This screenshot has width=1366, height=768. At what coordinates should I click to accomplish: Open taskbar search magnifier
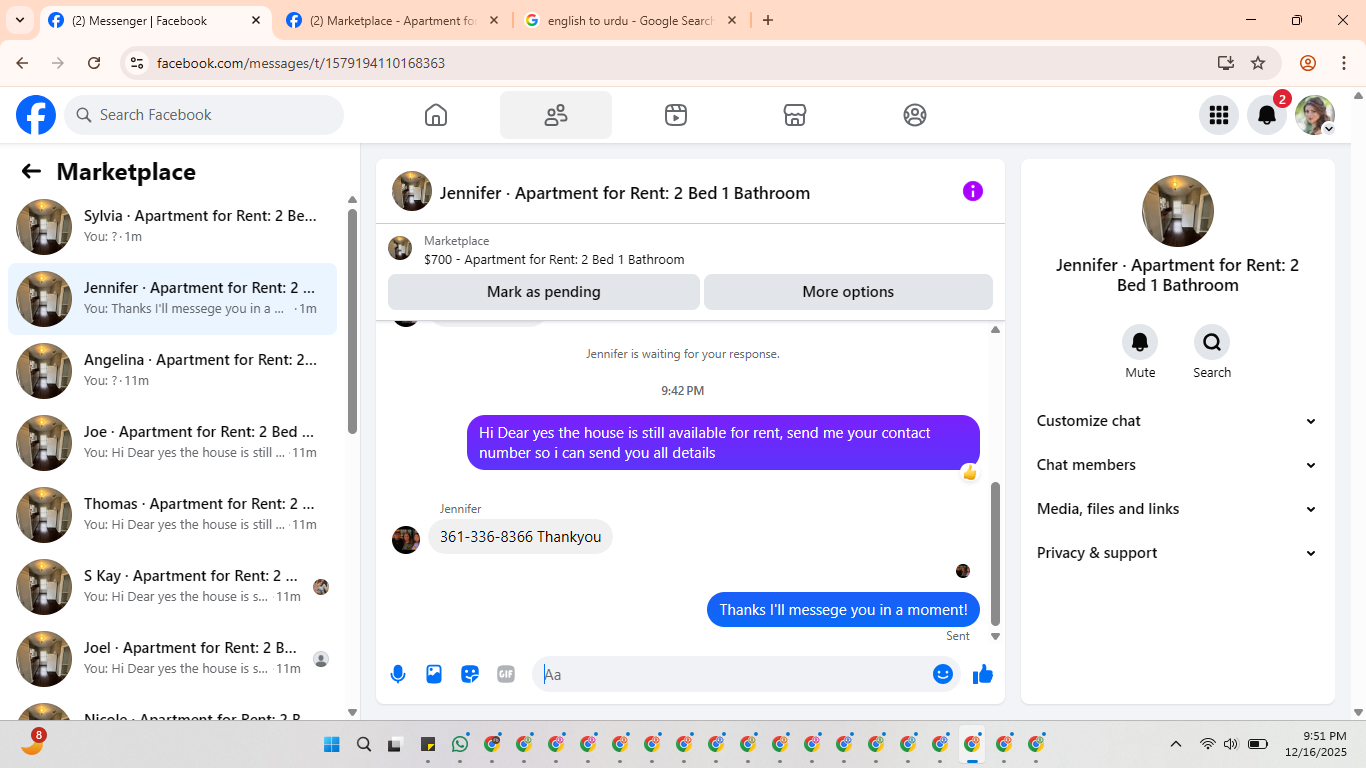click(364, 744)
